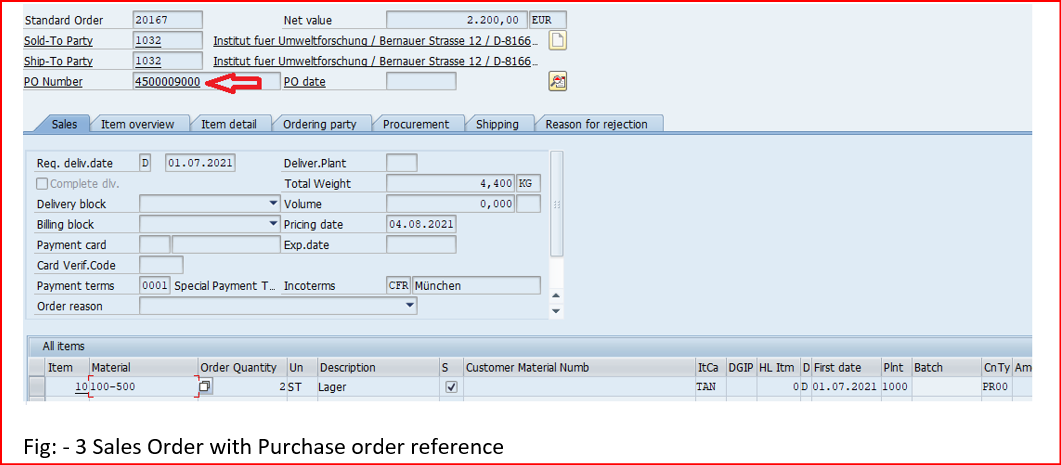Screen dimensions: 1061x465
Task: Click the Ship-To Party address link
Action: coord(375,62)
